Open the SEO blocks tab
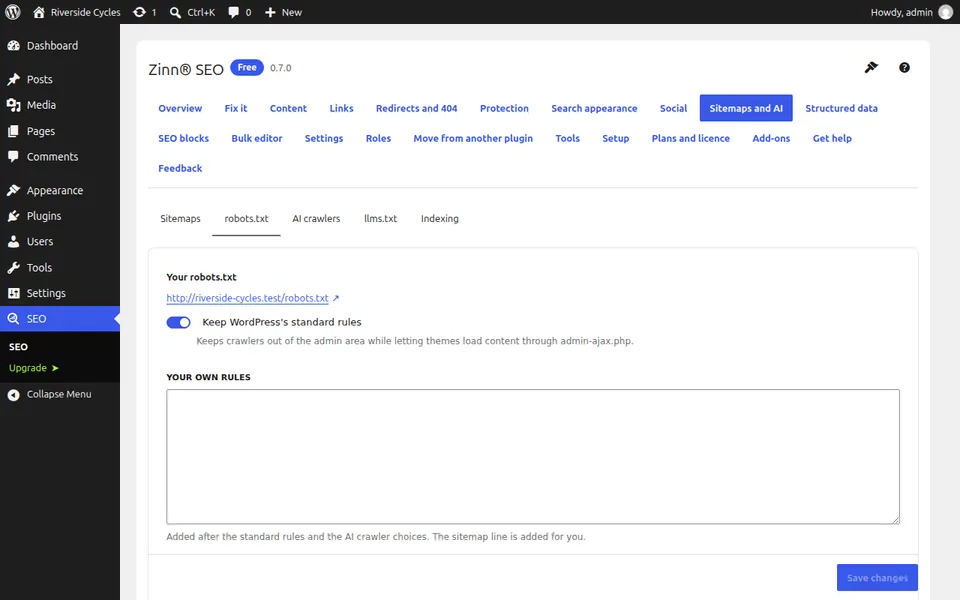Image resolution: width=960 pixels, height=600 pixels. [x=184, y=138]
